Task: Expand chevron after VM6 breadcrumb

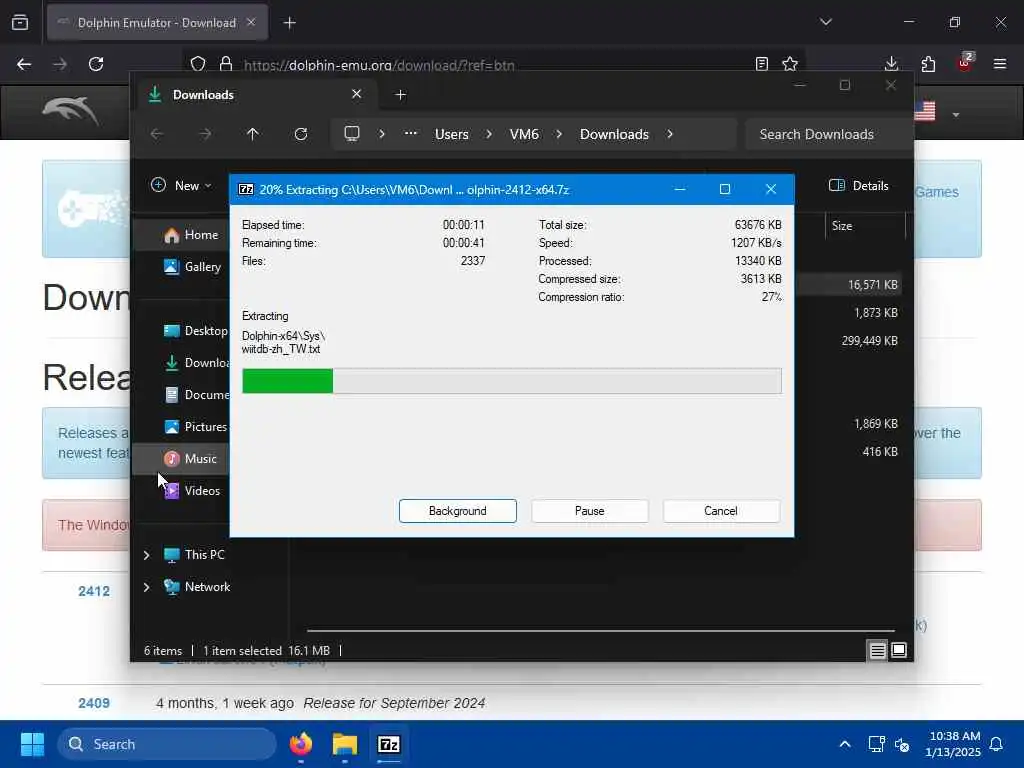Action: [559, 134]
